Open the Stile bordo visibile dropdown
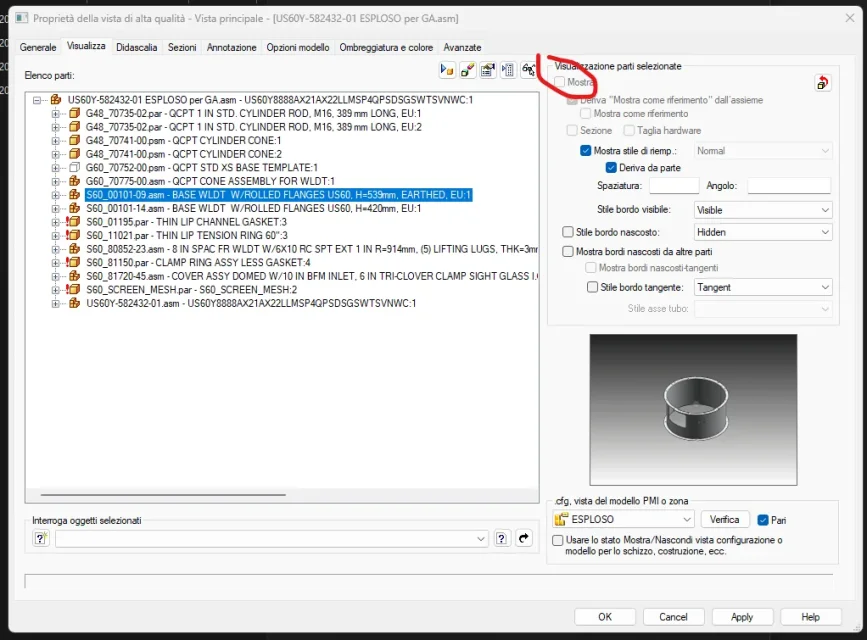Viewport: 867px width, 640px height. pos(763,210)
